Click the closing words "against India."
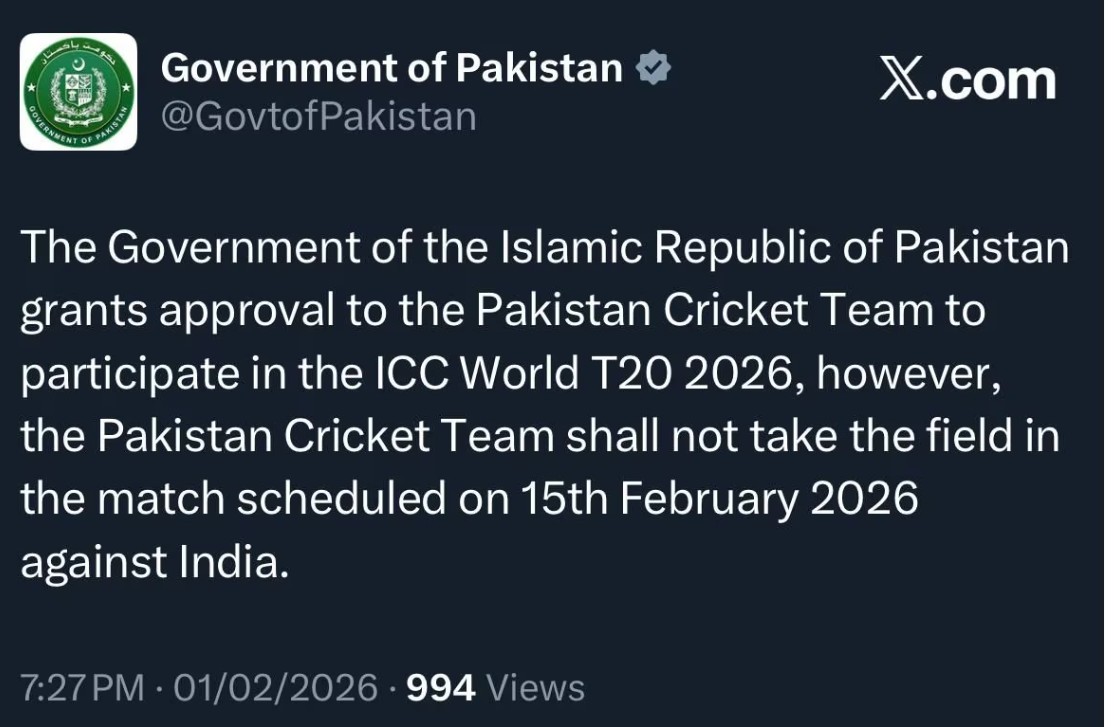 [154, 563]
